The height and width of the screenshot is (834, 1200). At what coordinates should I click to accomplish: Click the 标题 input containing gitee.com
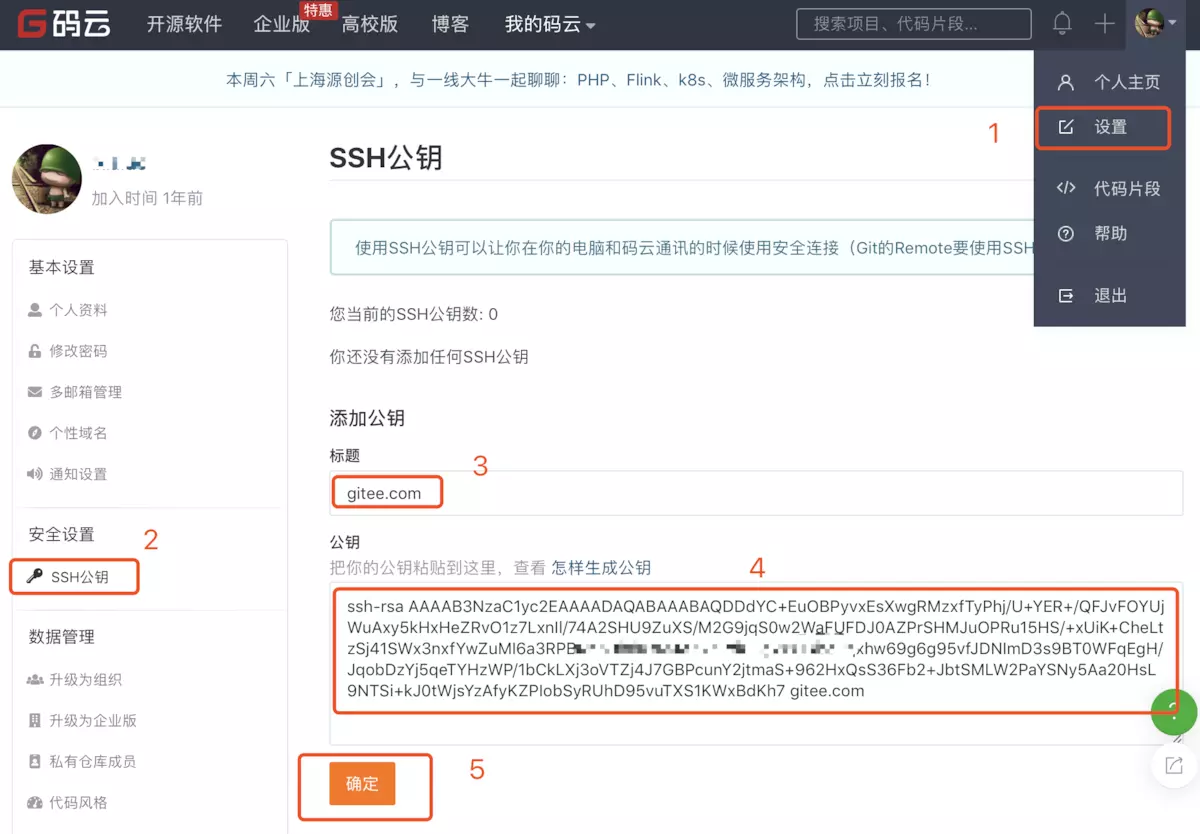tap(756, 493)
